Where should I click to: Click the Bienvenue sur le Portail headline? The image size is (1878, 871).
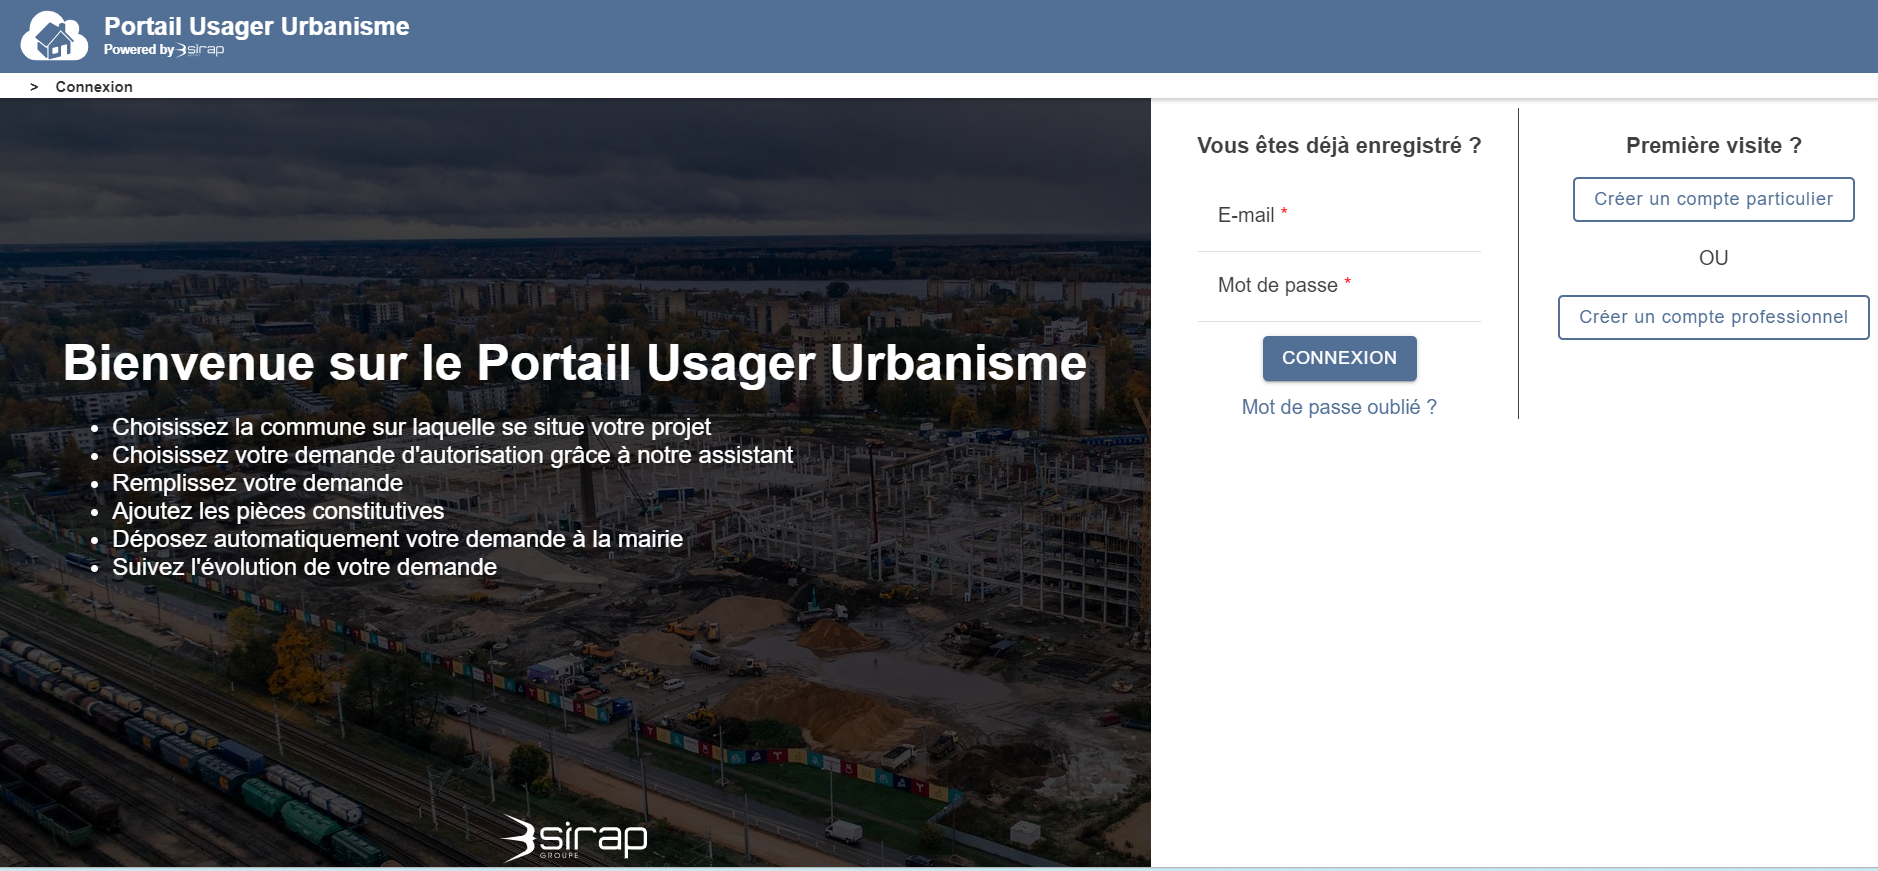[574, 363]
